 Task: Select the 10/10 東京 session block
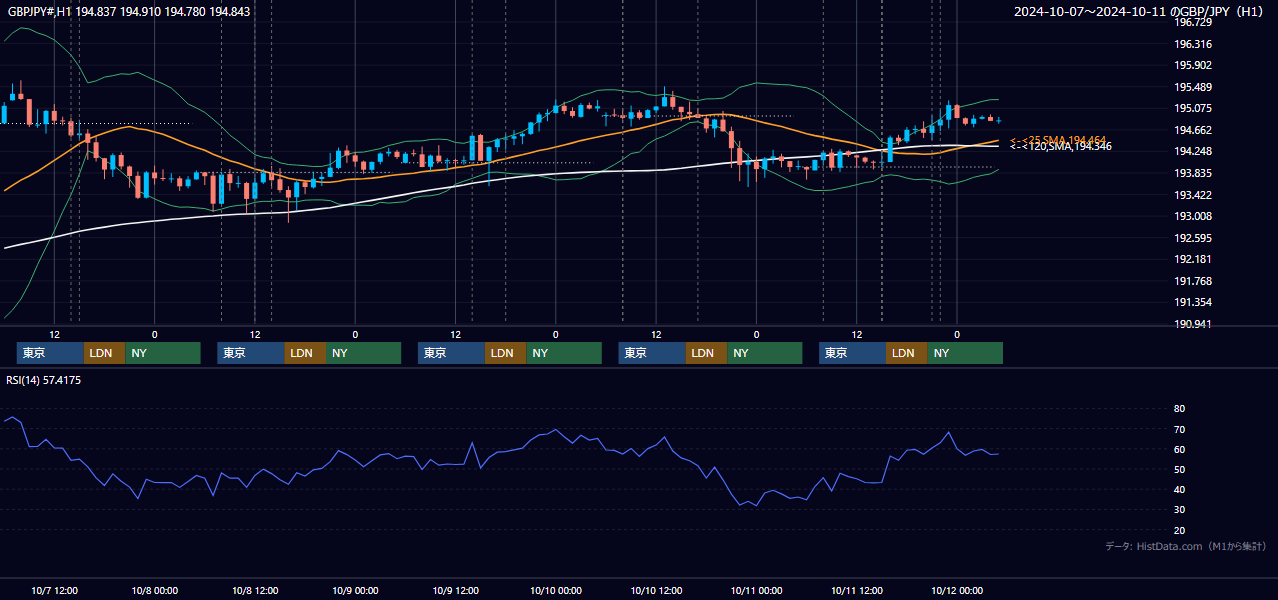click(652, 353)
